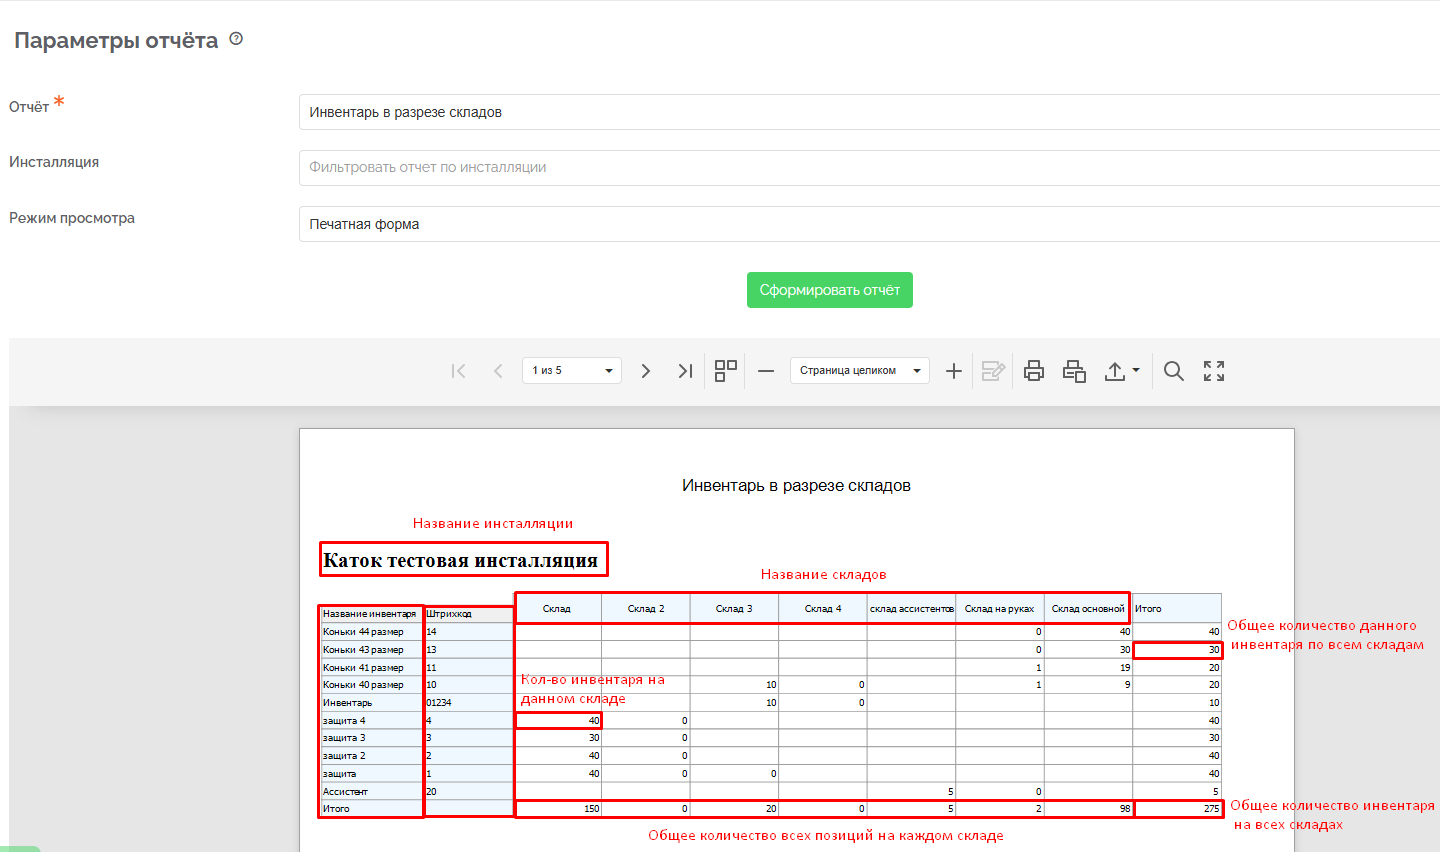Print the current page icon
The image size is (1440, 852).
(1074, 371)
